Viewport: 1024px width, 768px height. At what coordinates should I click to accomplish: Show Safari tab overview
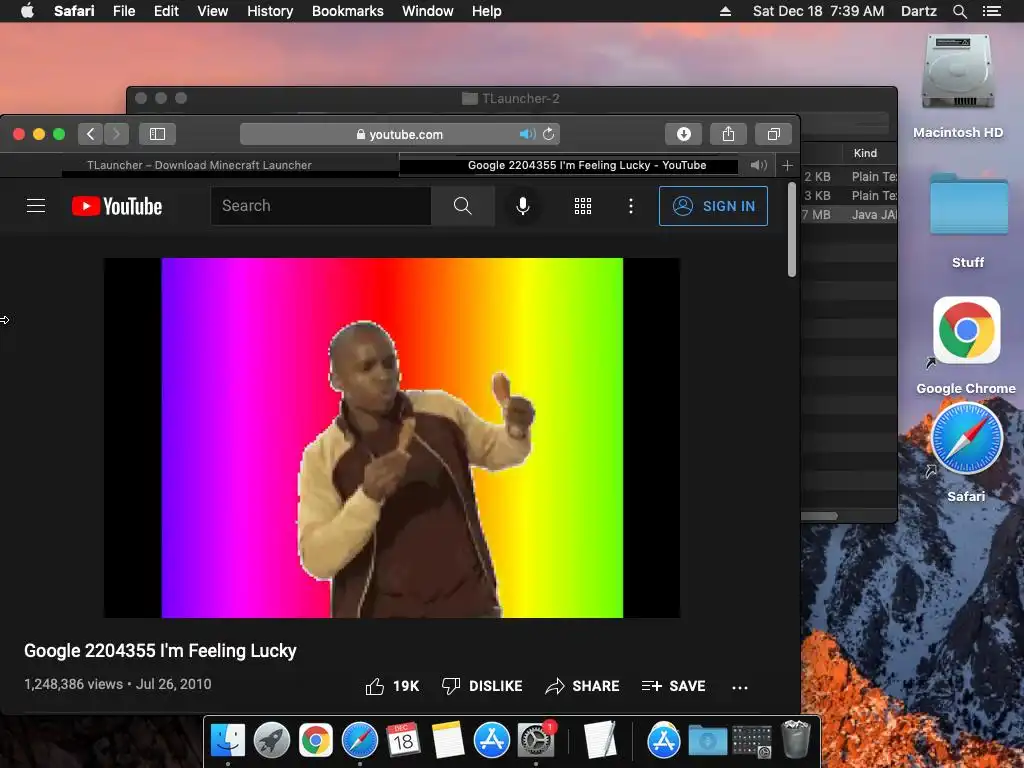click(x=773, y=134)
